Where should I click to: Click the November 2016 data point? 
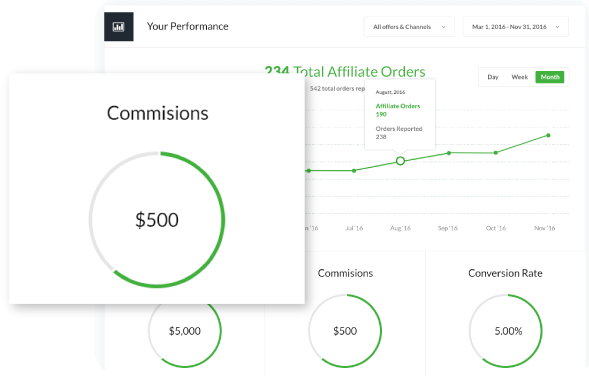click(x=548, y=135)
